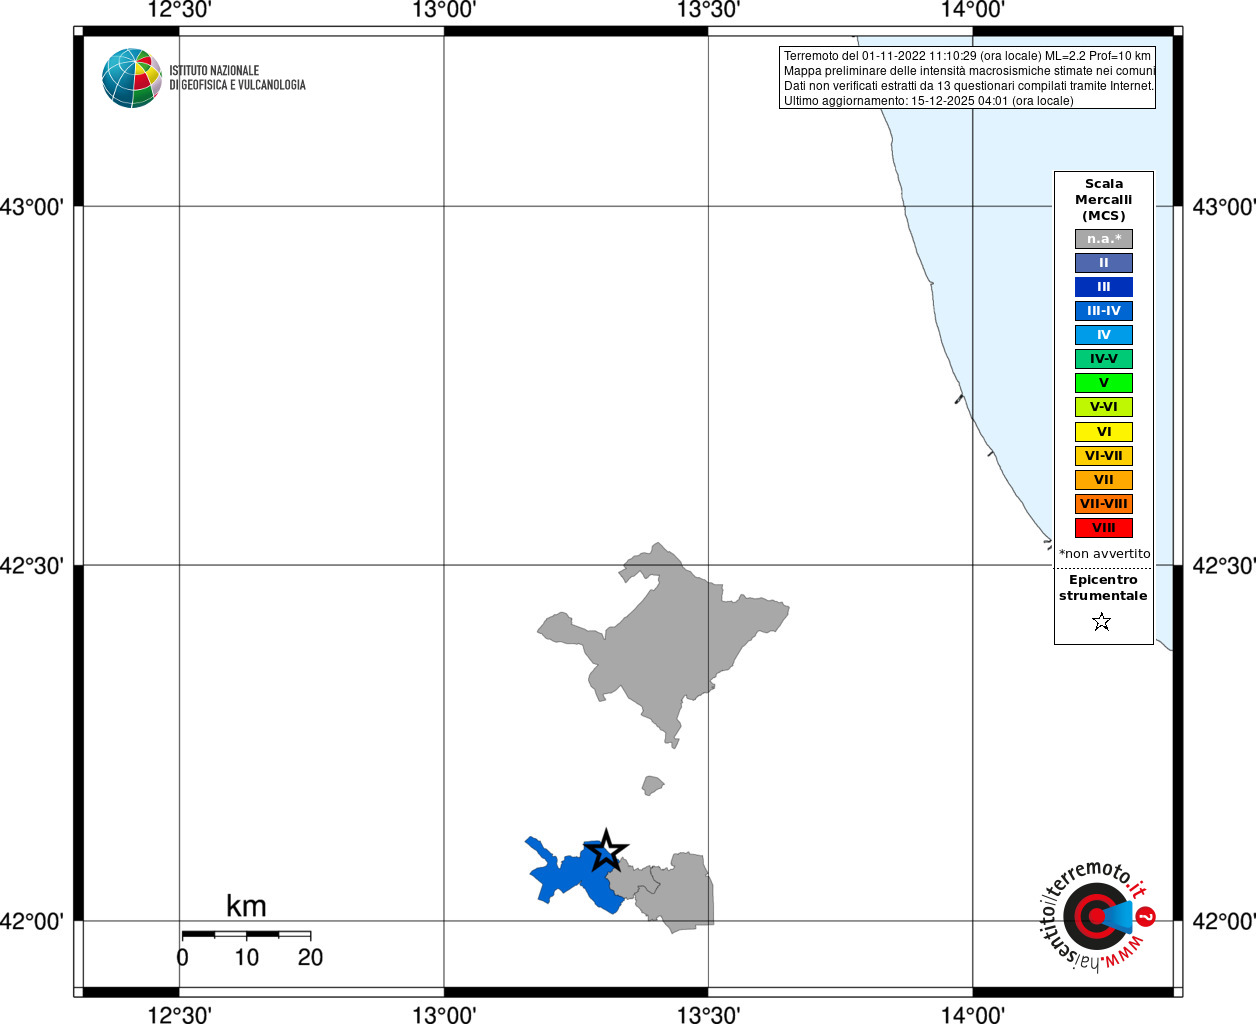Select the VII orange legend swatch

(1104, 480)
